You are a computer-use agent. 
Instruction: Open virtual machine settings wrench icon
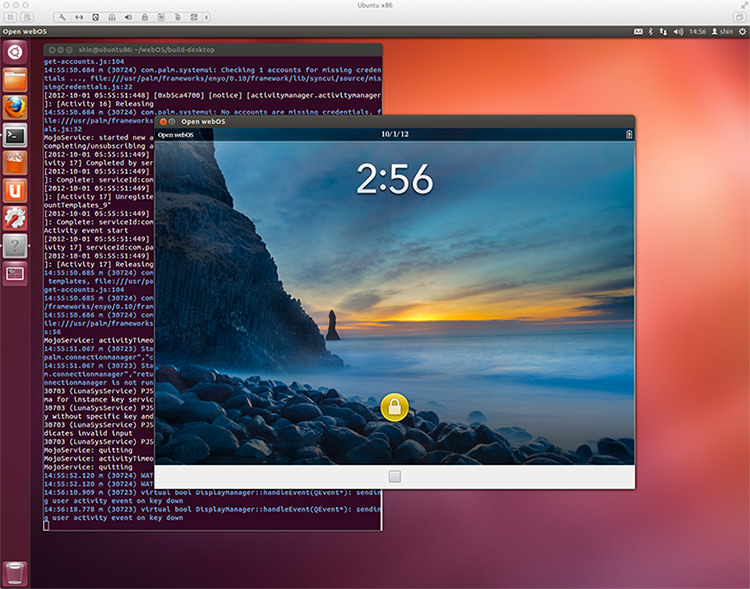pos(62,17)
